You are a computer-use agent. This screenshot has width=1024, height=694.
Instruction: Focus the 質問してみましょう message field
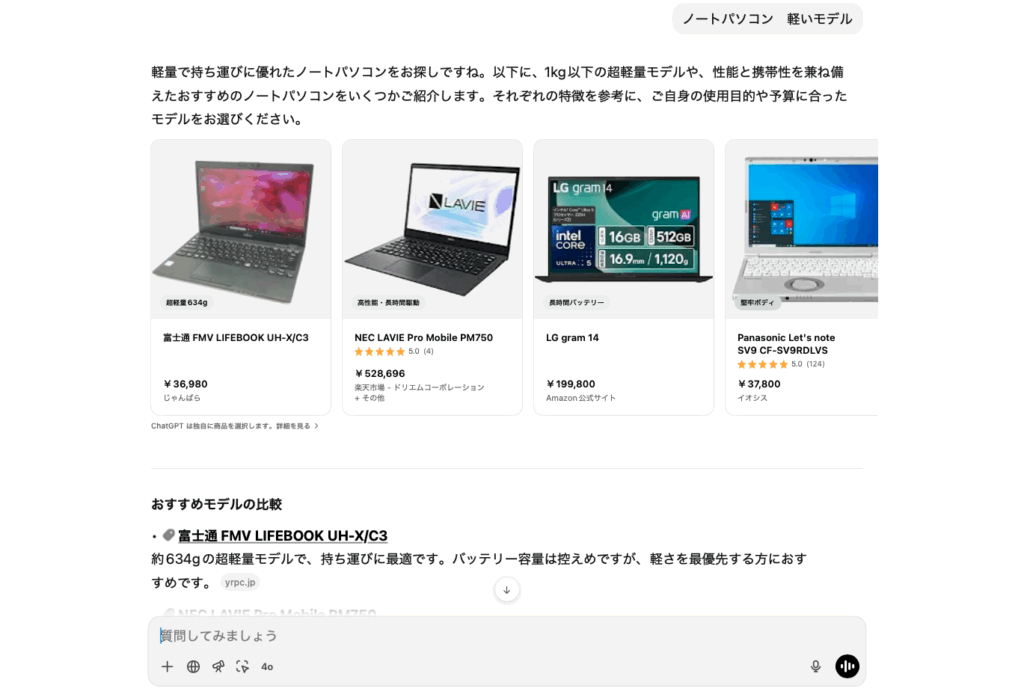pyautogui.click(x=507, y=635)
